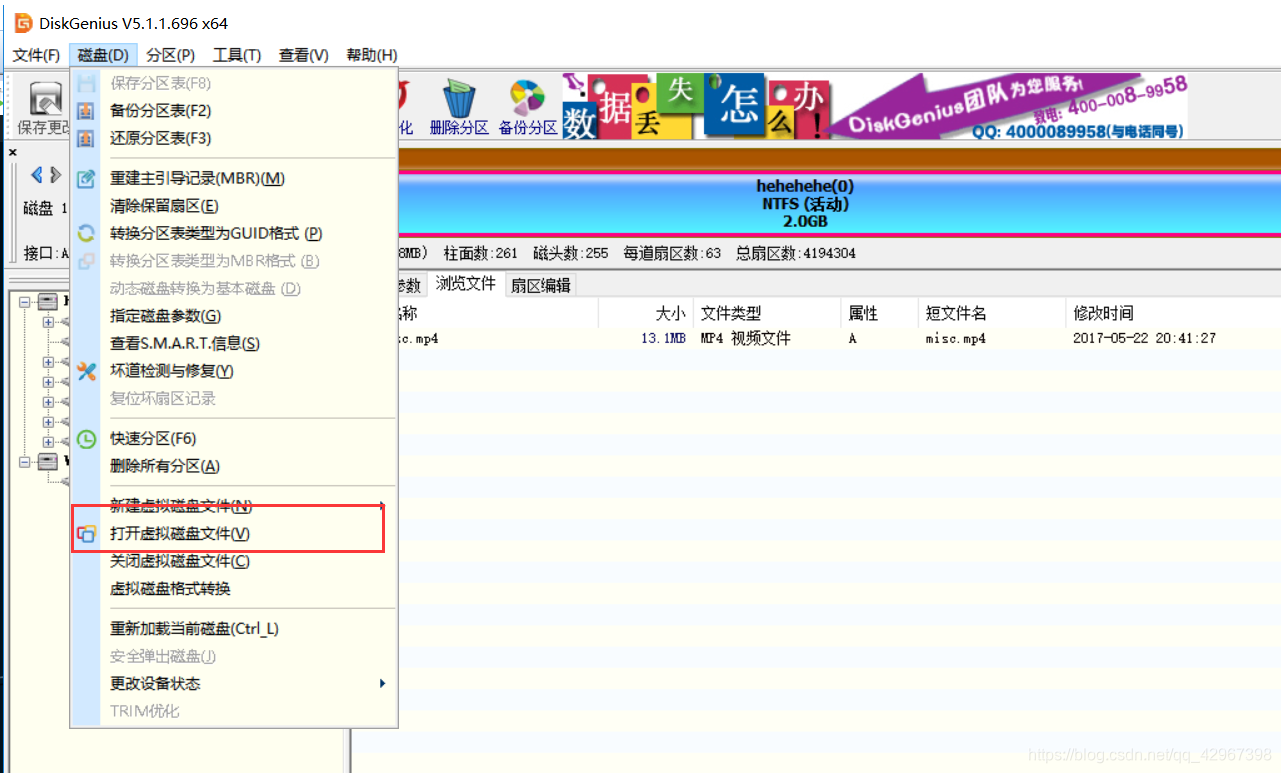Click the 13.1MB size cell

[x=663, y=339]
